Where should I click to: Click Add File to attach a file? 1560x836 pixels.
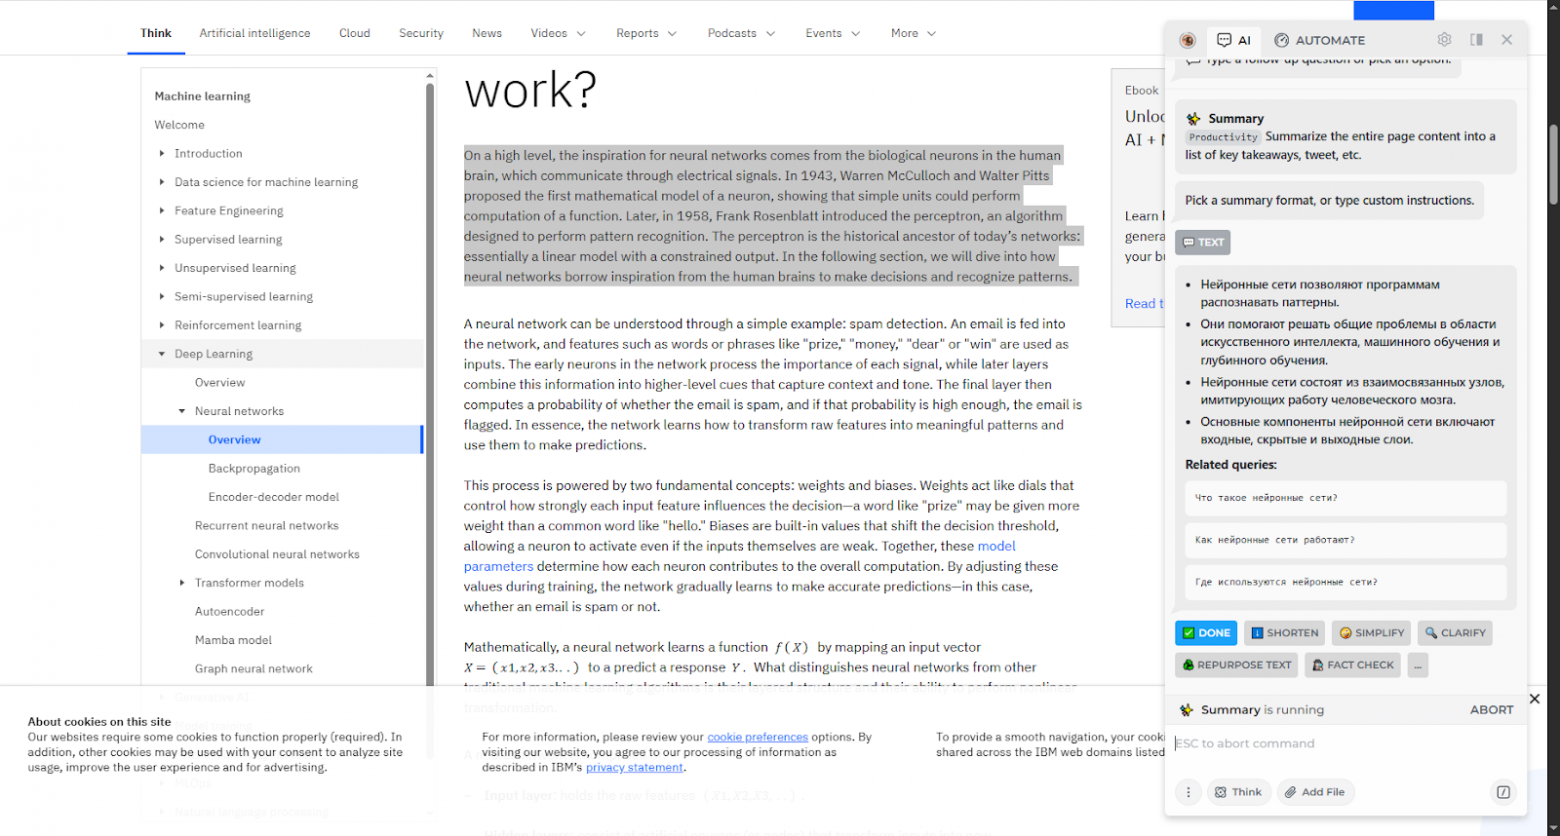[x=1315, y=792]
